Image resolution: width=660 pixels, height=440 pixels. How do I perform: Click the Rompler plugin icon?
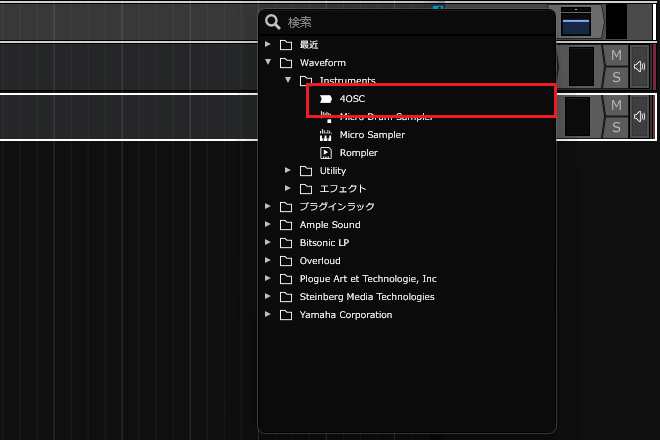tap(325, 153)
